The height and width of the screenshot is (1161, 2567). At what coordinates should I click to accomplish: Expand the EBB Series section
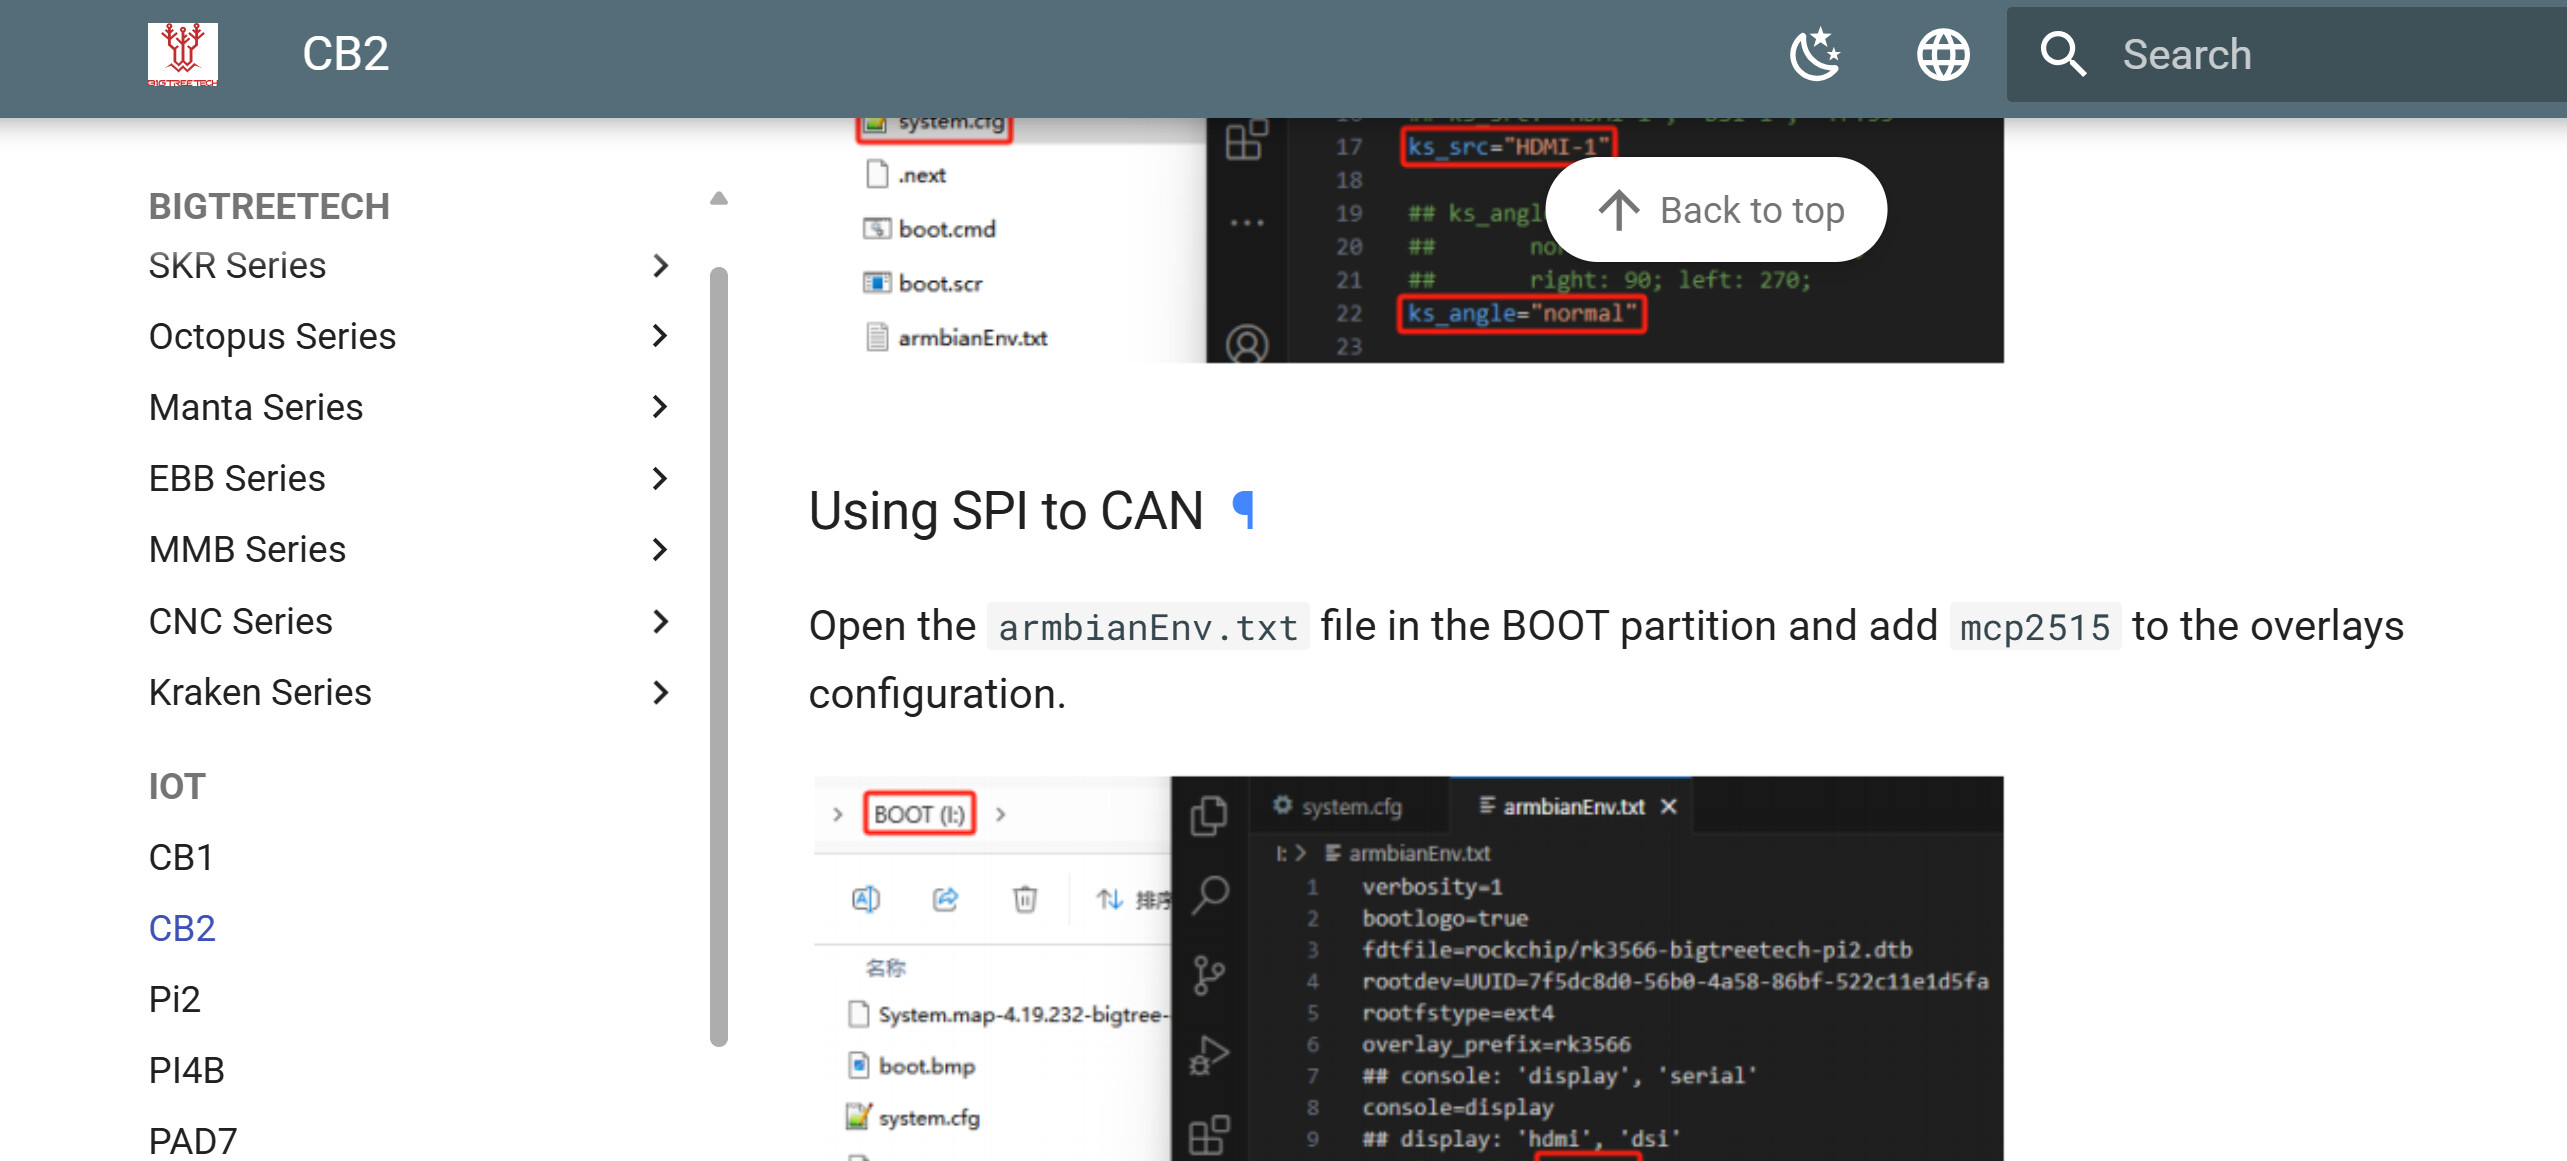pos(659,478)
